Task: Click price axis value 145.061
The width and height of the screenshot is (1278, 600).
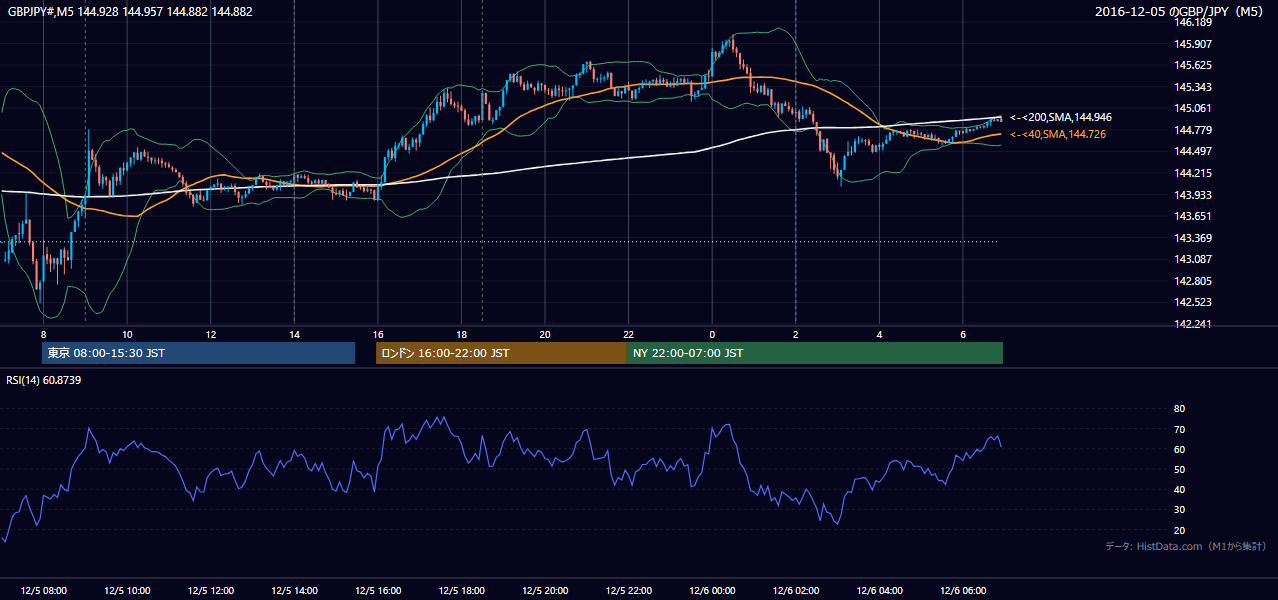Action: point(1192,108)
